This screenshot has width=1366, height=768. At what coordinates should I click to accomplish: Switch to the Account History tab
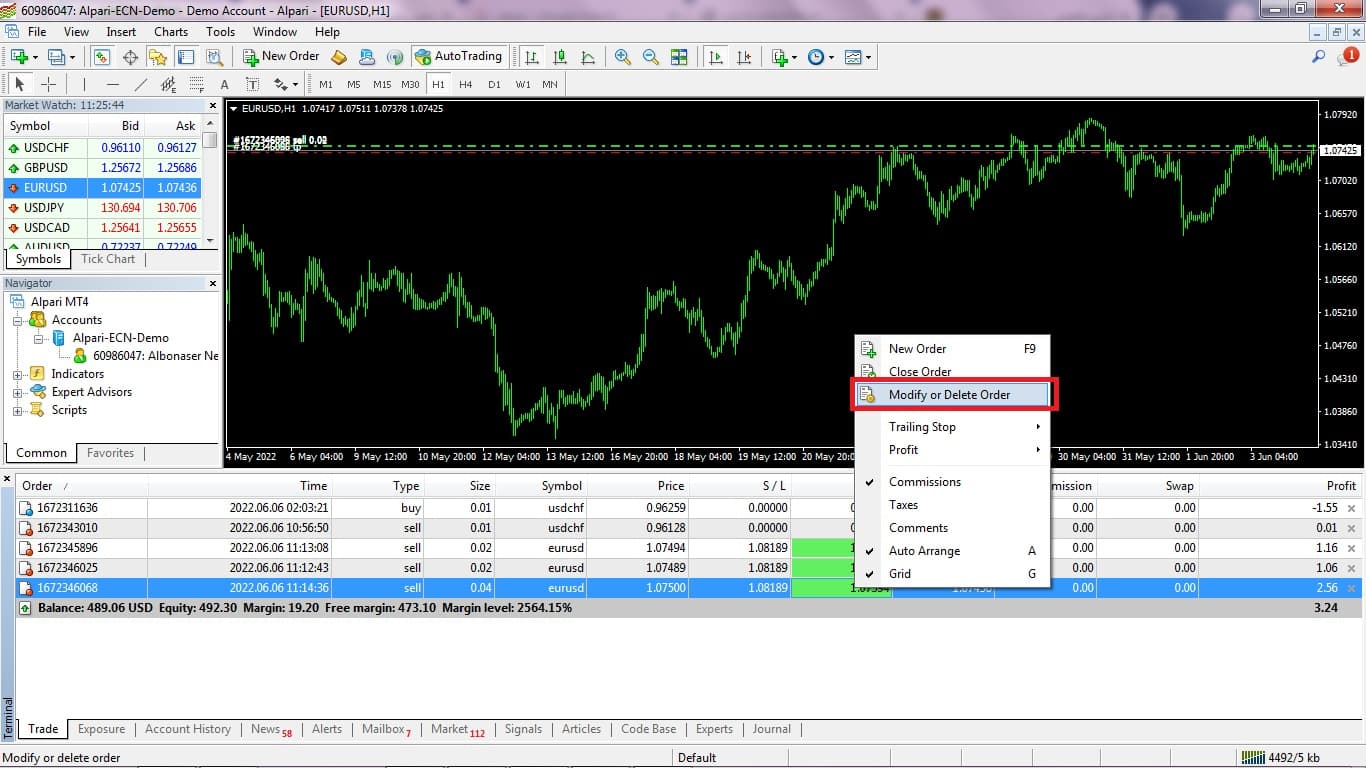(x=188, y=729)
